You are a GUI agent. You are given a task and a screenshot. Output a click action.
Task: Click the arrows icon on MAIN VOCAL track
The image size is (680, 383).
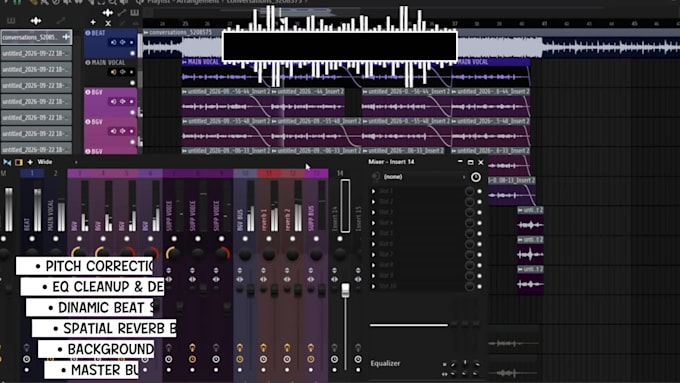pyautogui.click(x=123, y=72)
